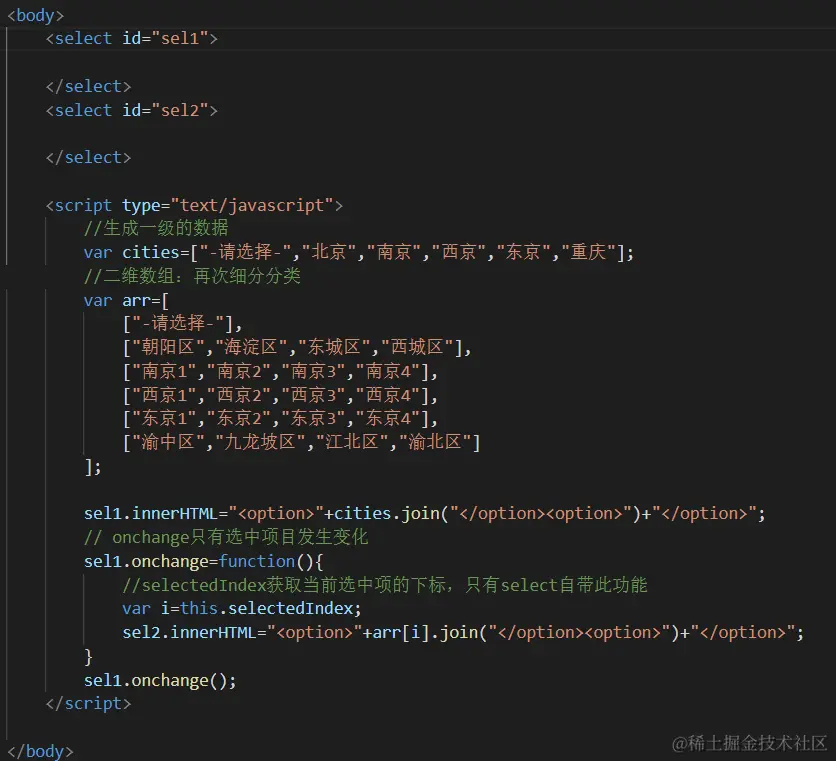Click the sel2.innerHTML assignment line
This screenshot has height=761, width=836.
[x=463, y=632]
